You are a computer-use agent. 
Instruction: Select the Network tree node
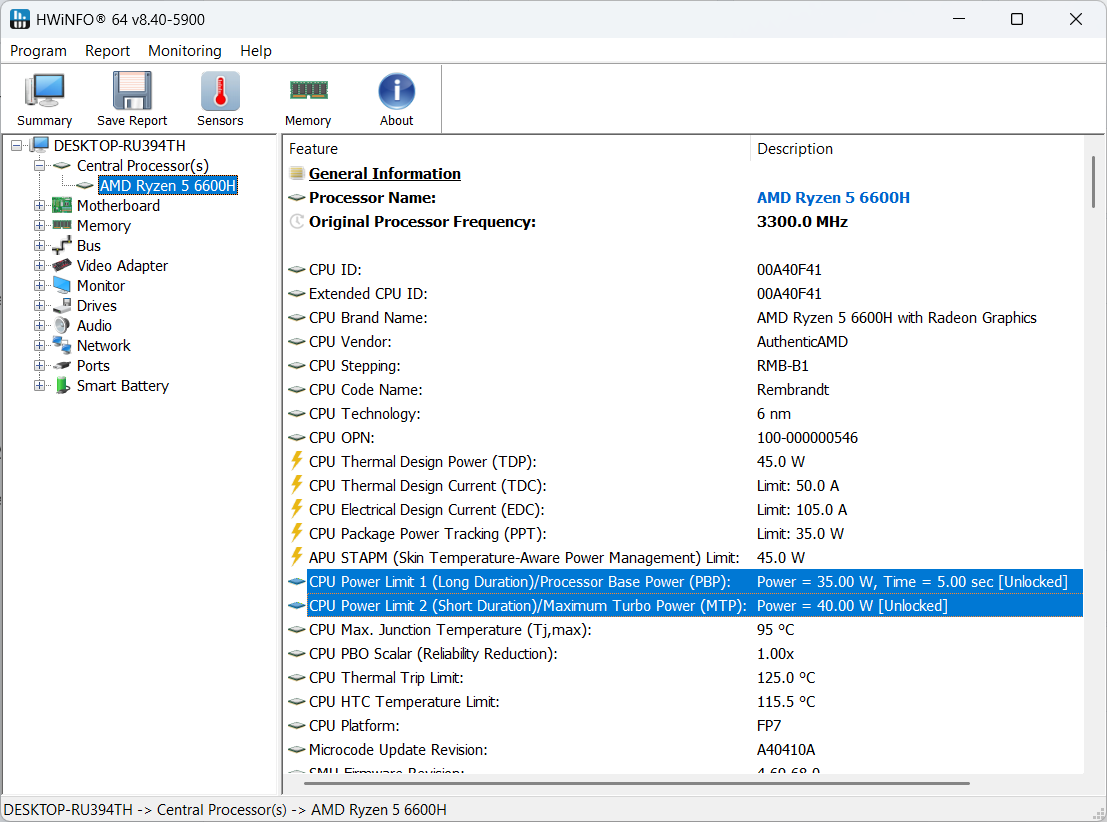(x=103, y=346)
